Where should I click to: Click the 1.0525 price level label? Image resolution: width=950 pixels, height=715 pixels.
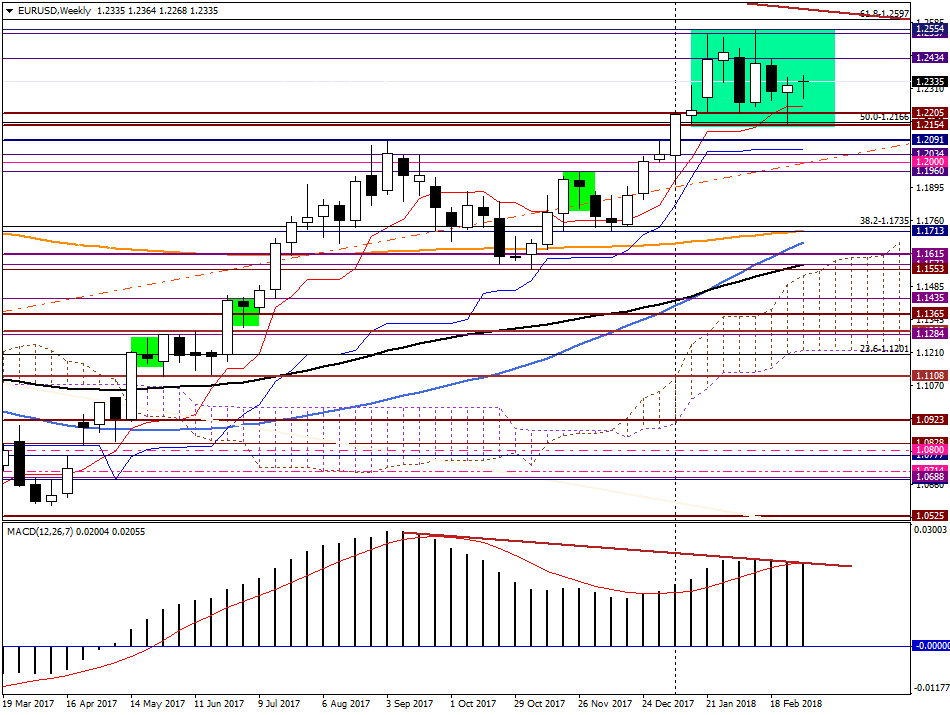(x=930, y=516)
